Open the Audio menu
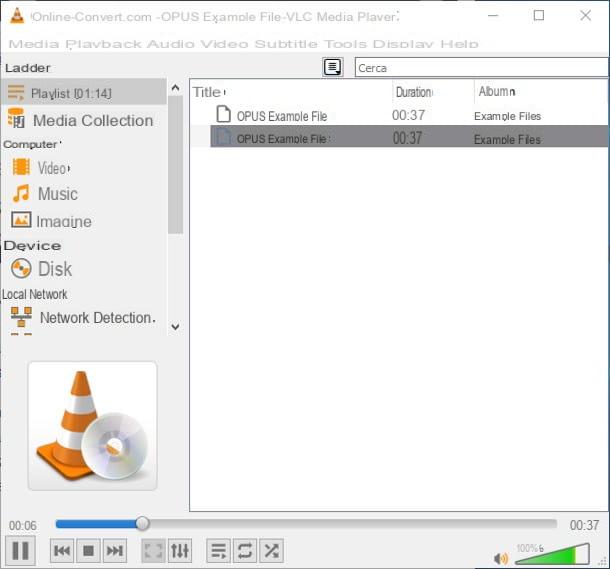Viewport: 610px width, 569px height. point(170,44)
